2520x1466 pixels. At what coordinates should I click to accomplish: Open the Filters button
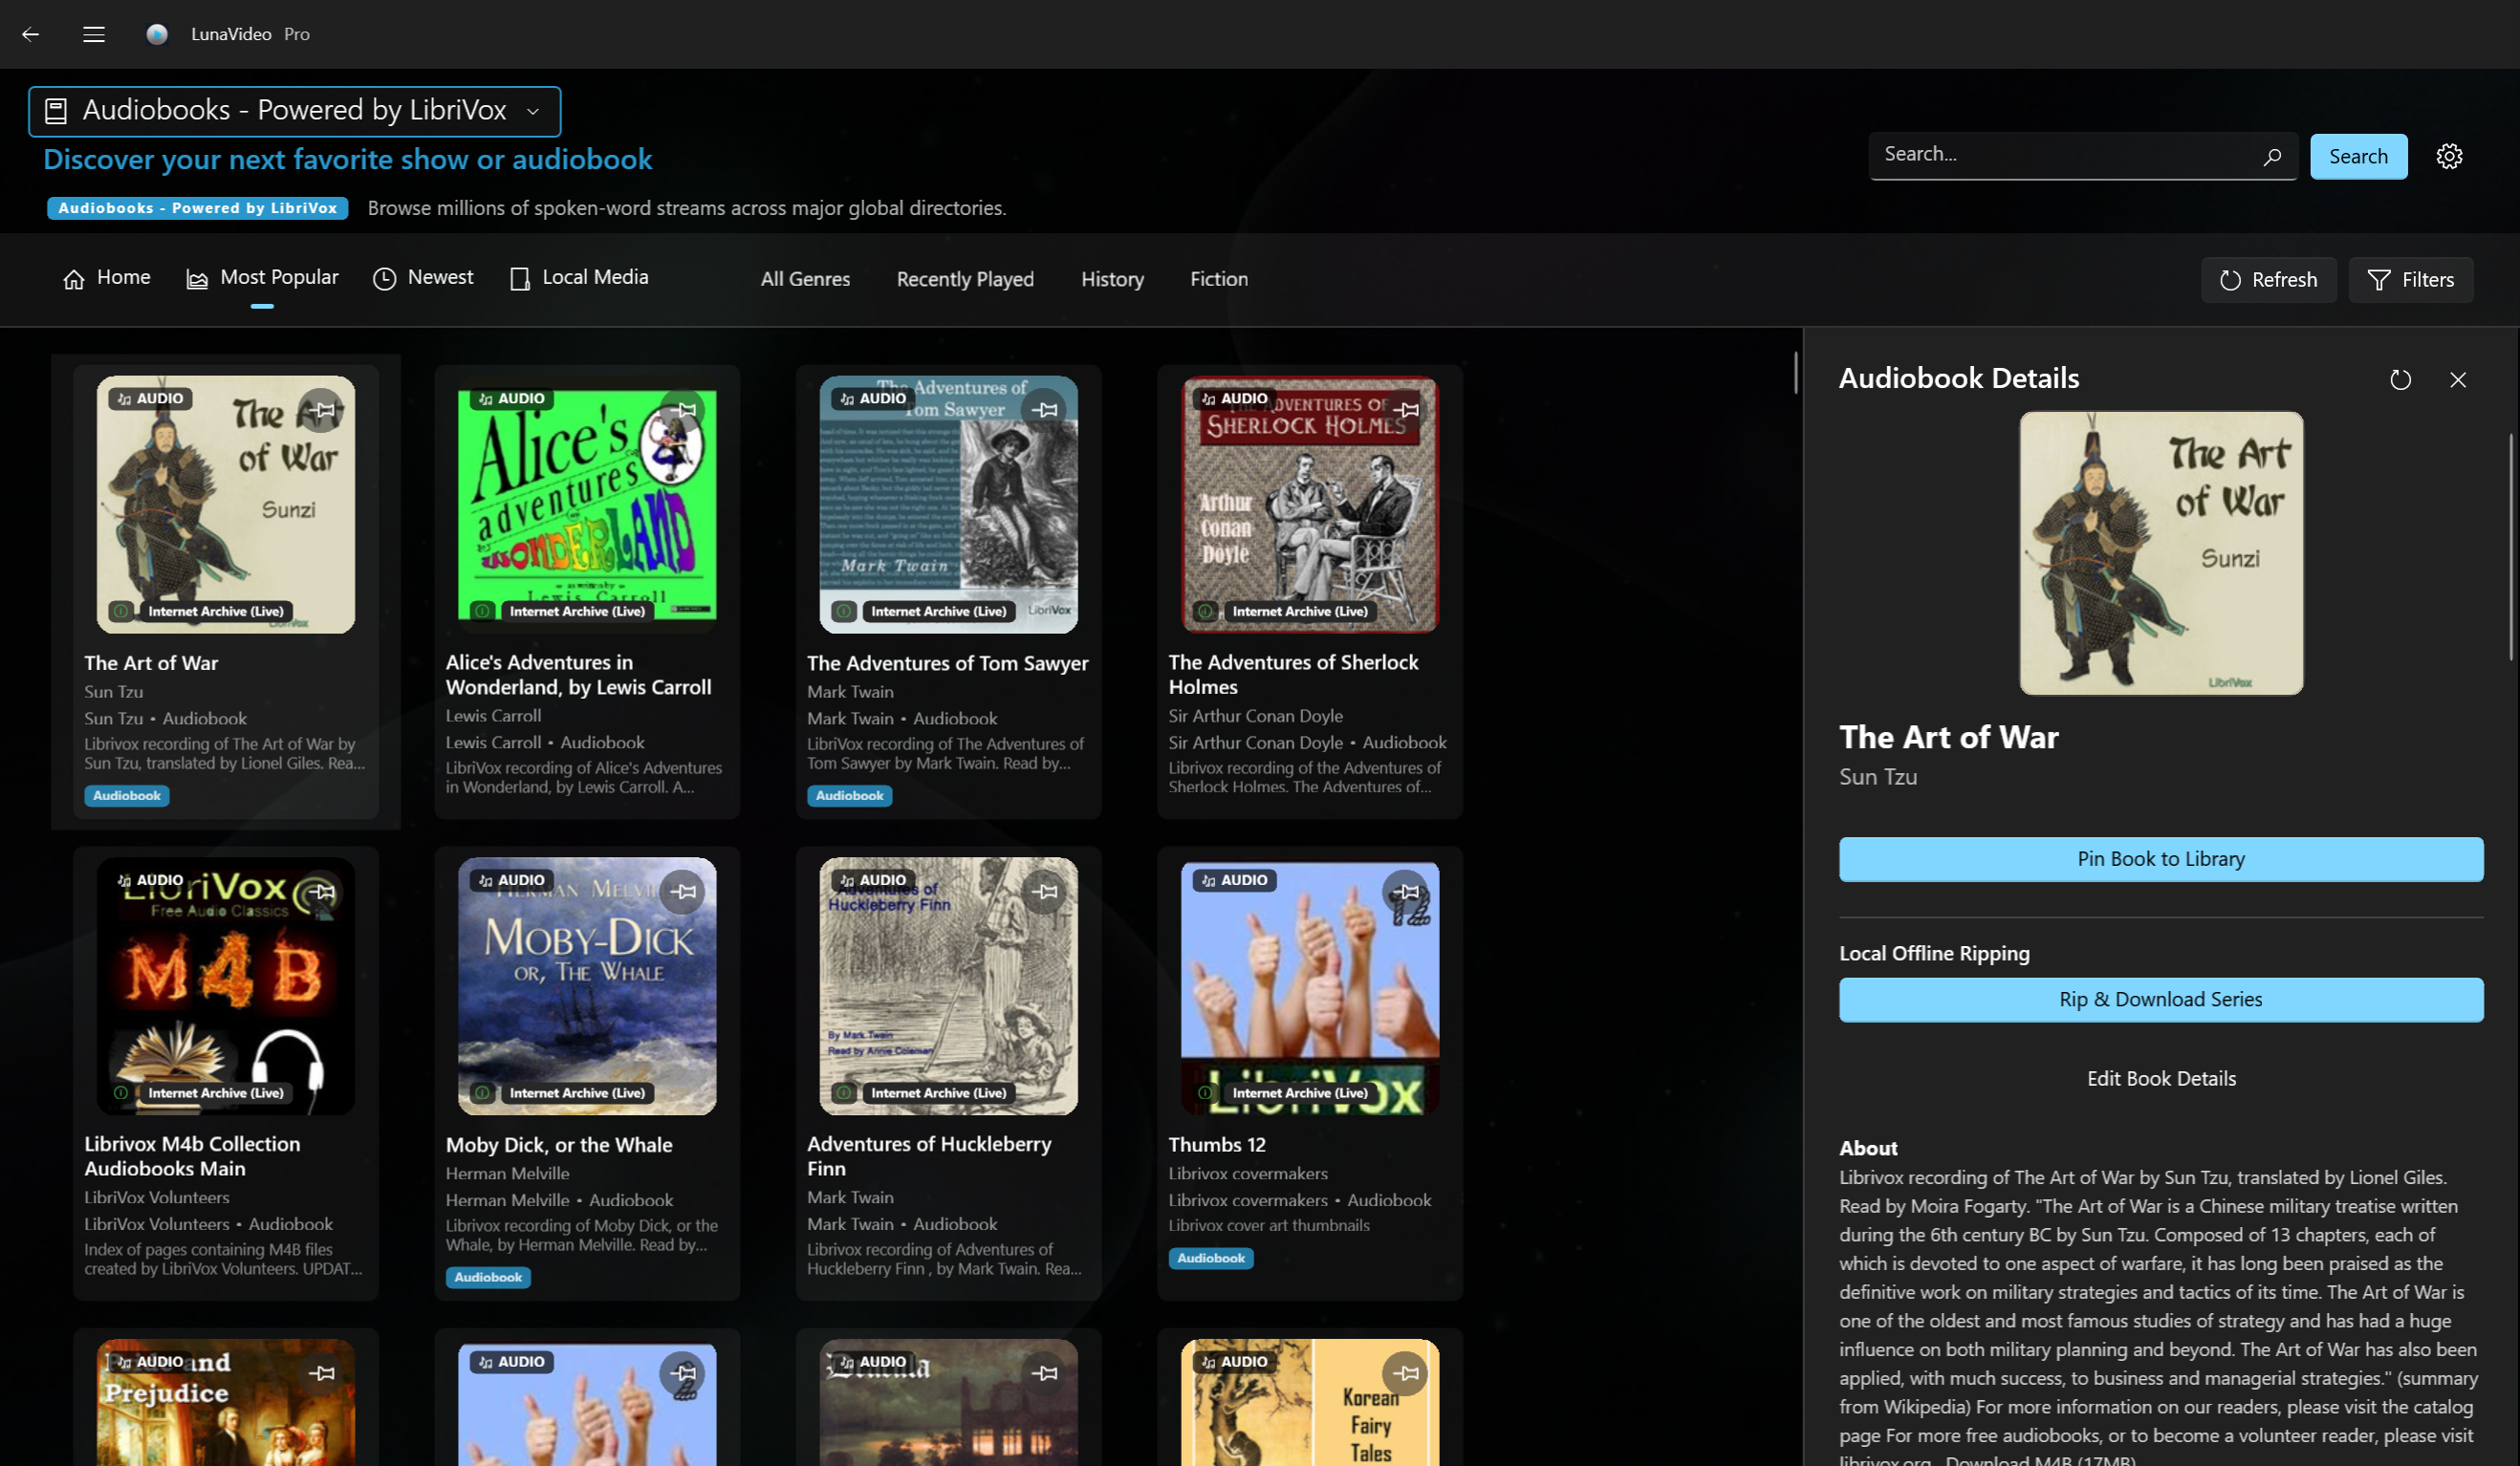point(2410,280)
